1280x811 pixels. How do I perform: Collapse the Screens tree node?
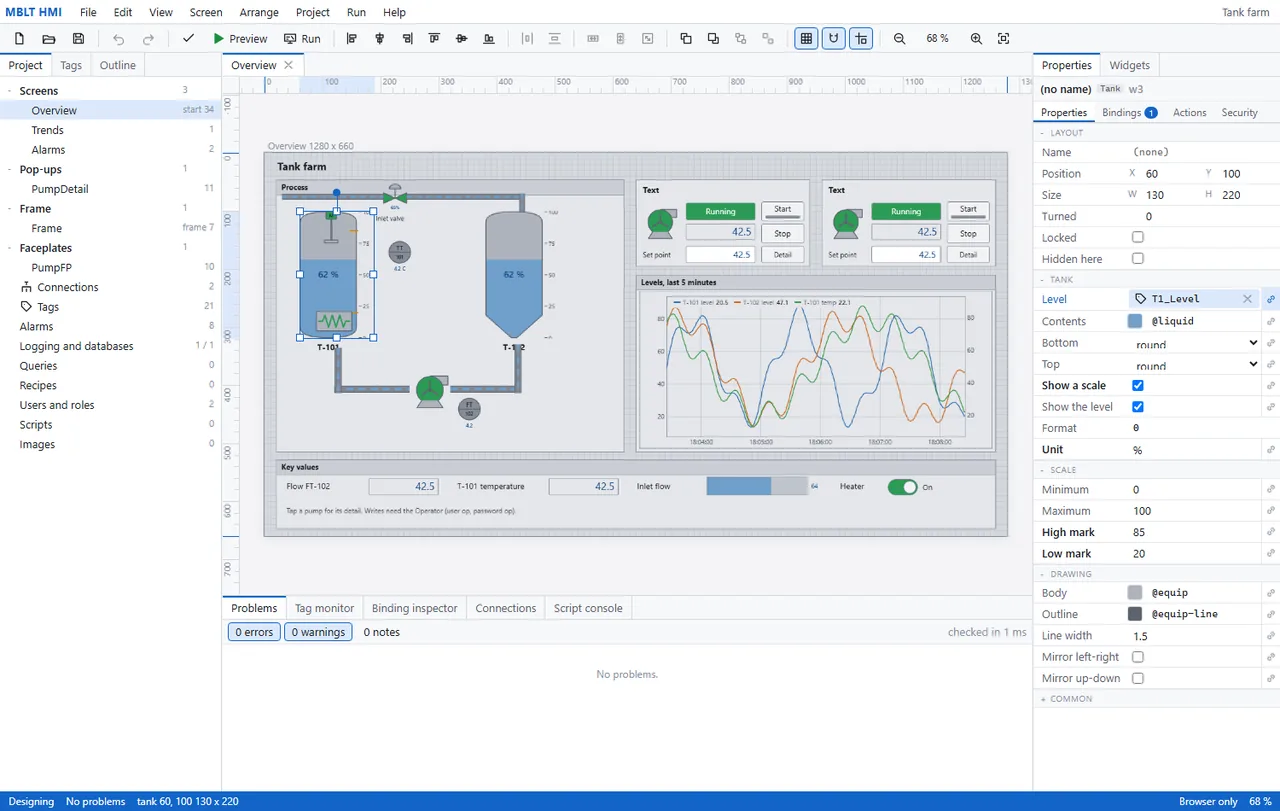10,91
